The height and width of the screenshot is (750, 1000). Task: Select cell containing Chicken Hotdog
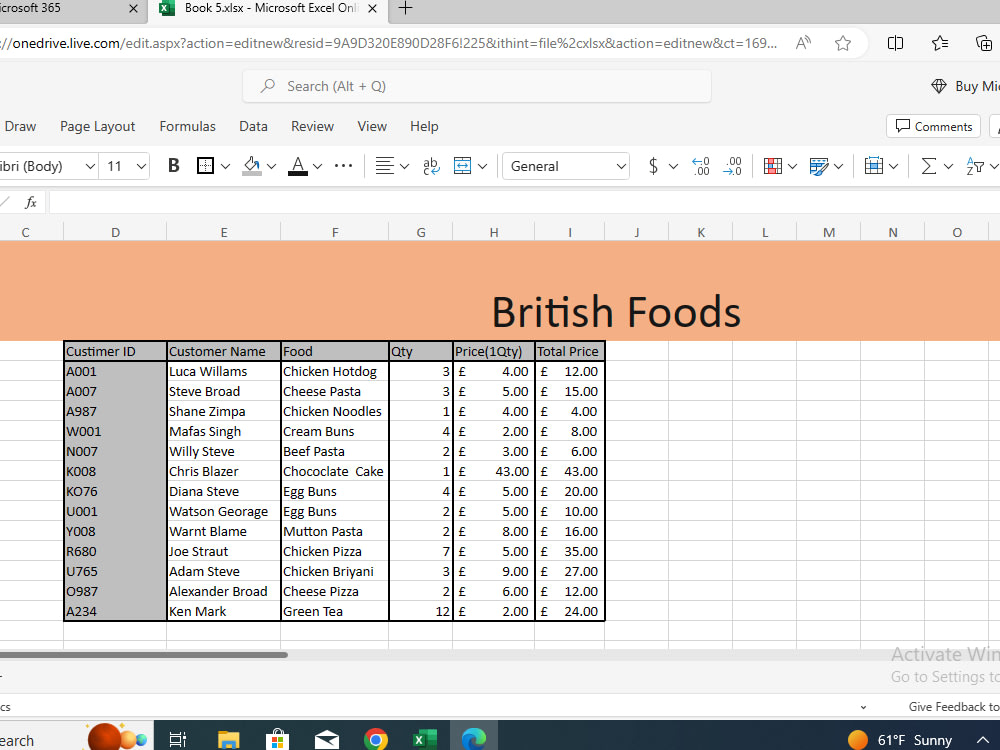335,371
